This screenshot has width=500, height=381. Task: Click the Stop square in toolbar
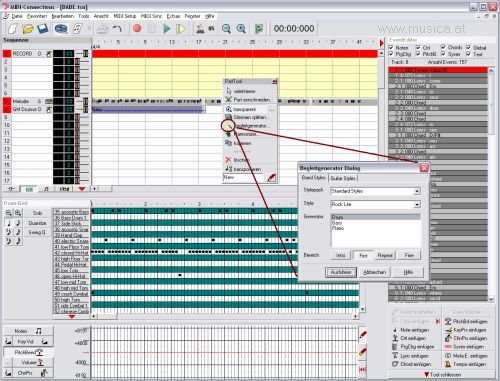coord(152,29)
